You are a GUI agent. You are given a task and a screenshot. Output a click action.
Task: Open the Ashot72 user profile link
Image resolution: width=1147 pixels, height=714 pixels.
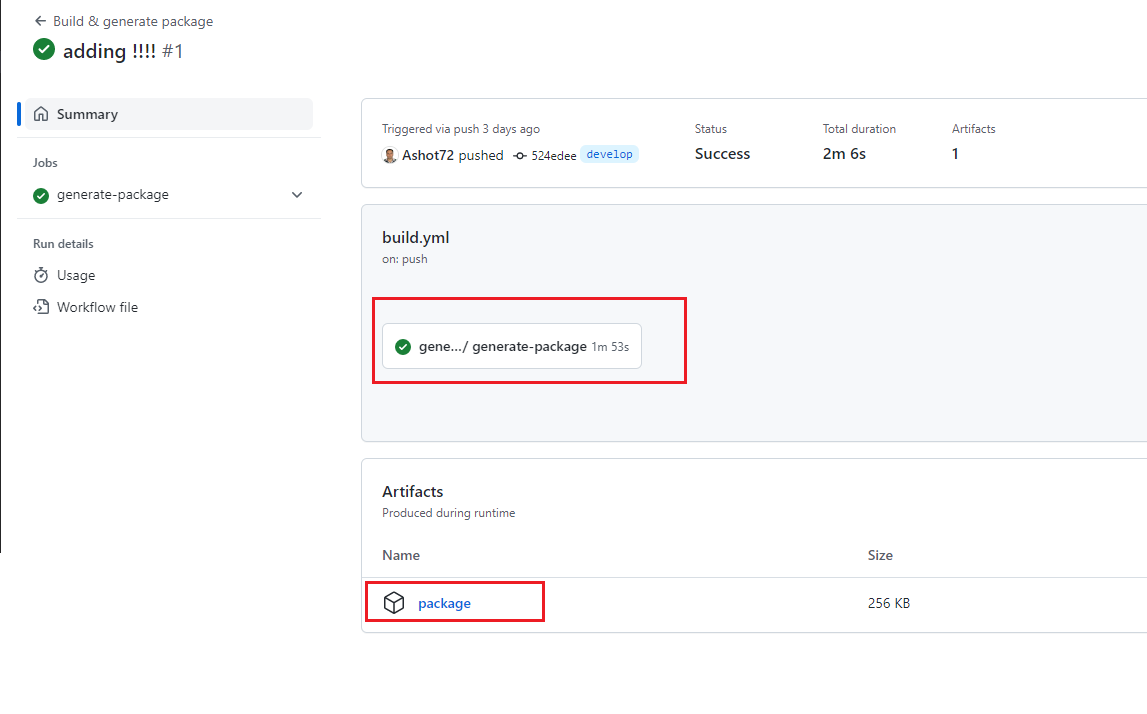pyautogui.click(x=427, y=155)
